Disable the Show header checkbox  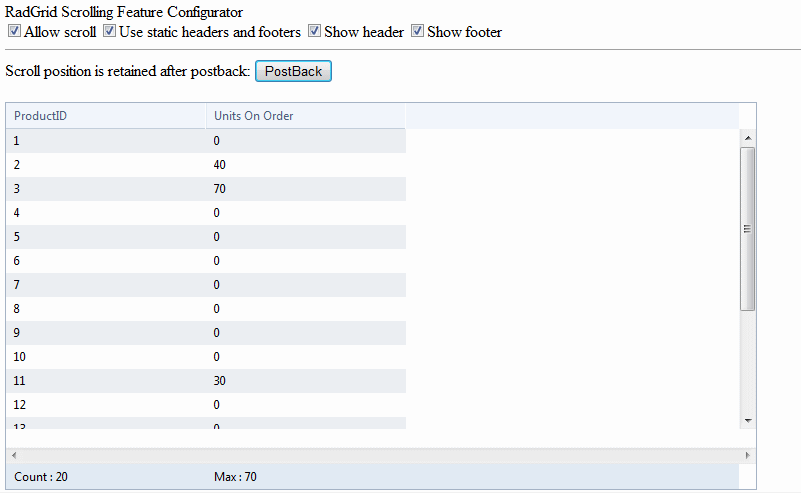point(315,32)
